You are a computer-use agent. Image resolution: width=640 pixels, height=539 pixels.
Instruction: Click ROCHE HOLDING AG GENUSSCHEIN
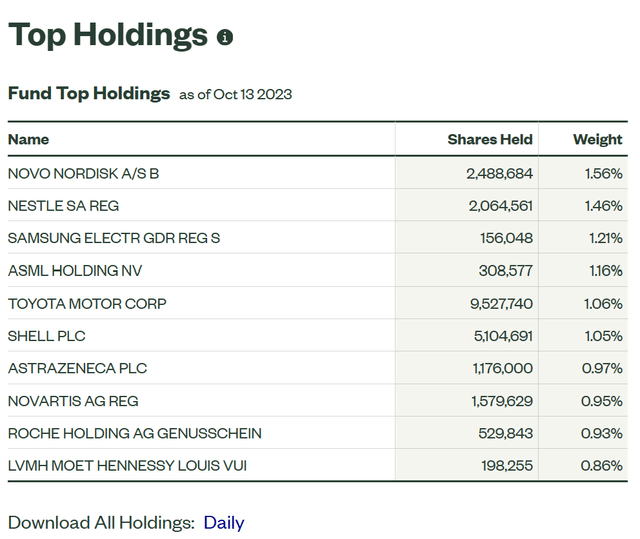134,433
